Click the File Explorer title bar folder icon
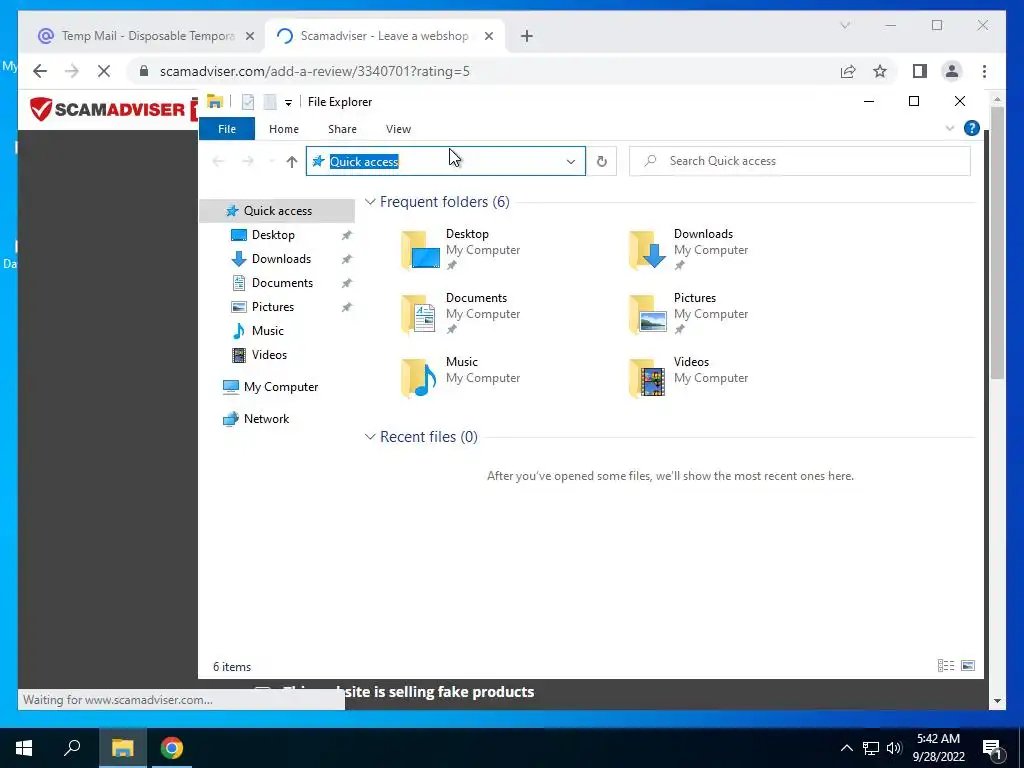 [214, 101]
